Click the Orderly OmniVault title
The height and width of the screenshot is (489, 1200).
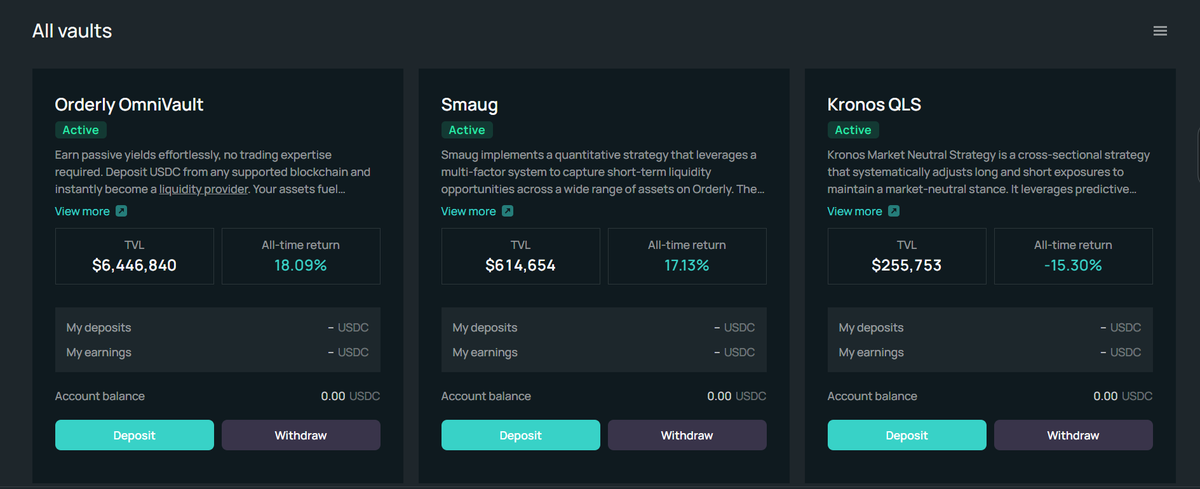tap(130, 104)
